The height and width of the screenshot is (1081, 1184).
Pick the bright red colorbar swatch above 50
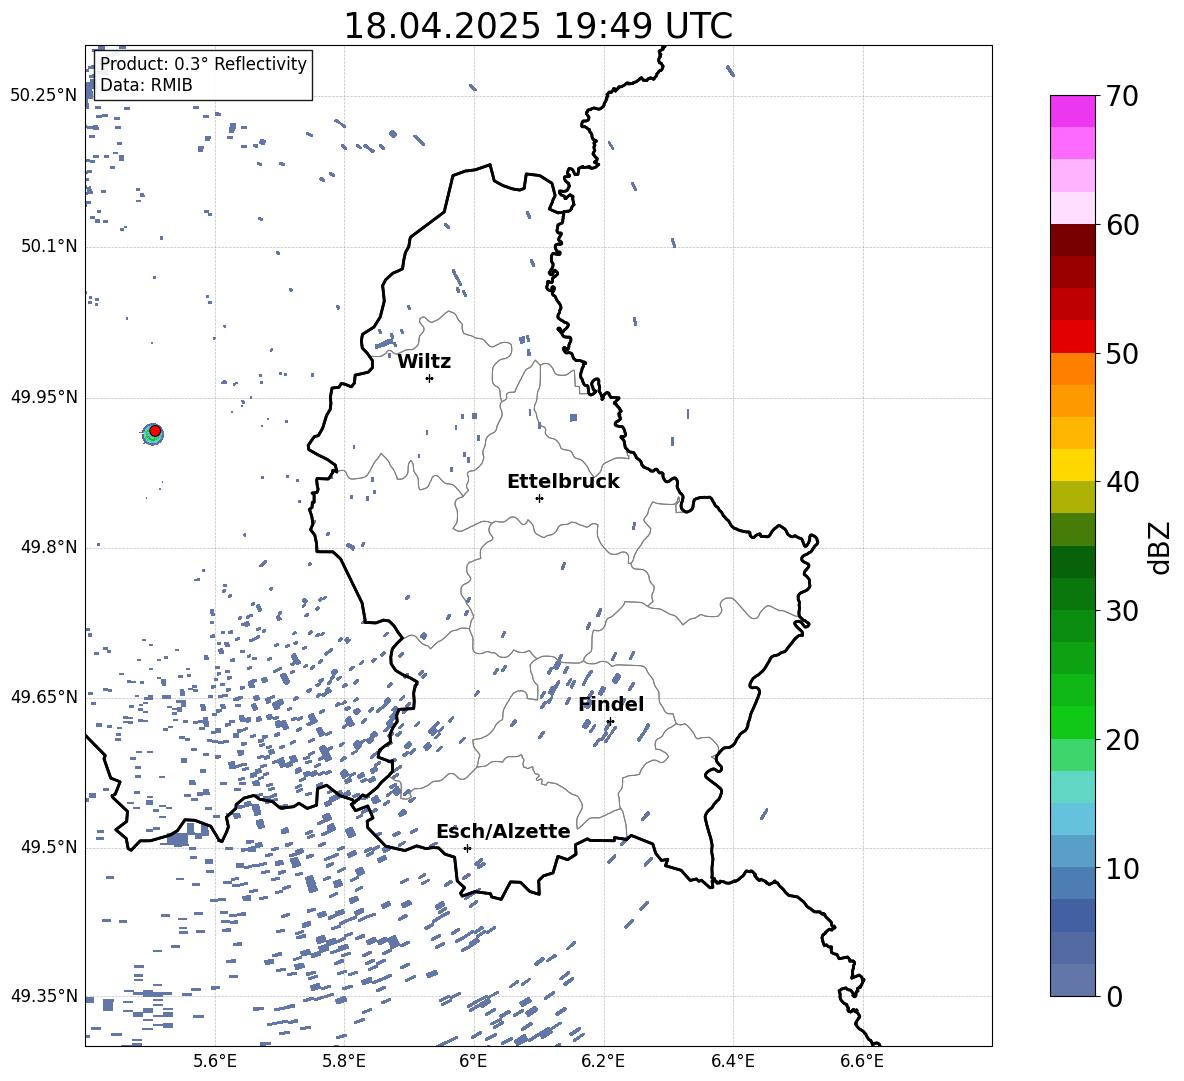click(1073, 337)
